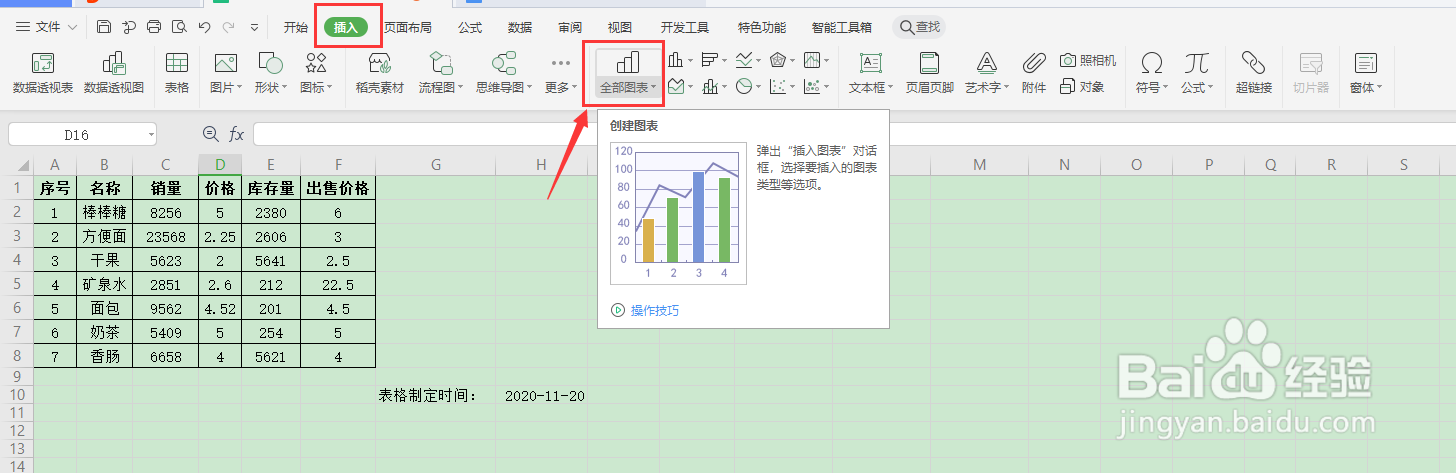The image size is (1456, 473).
Task: Insert a table with 表格 icon
Action: coord(177,73)
